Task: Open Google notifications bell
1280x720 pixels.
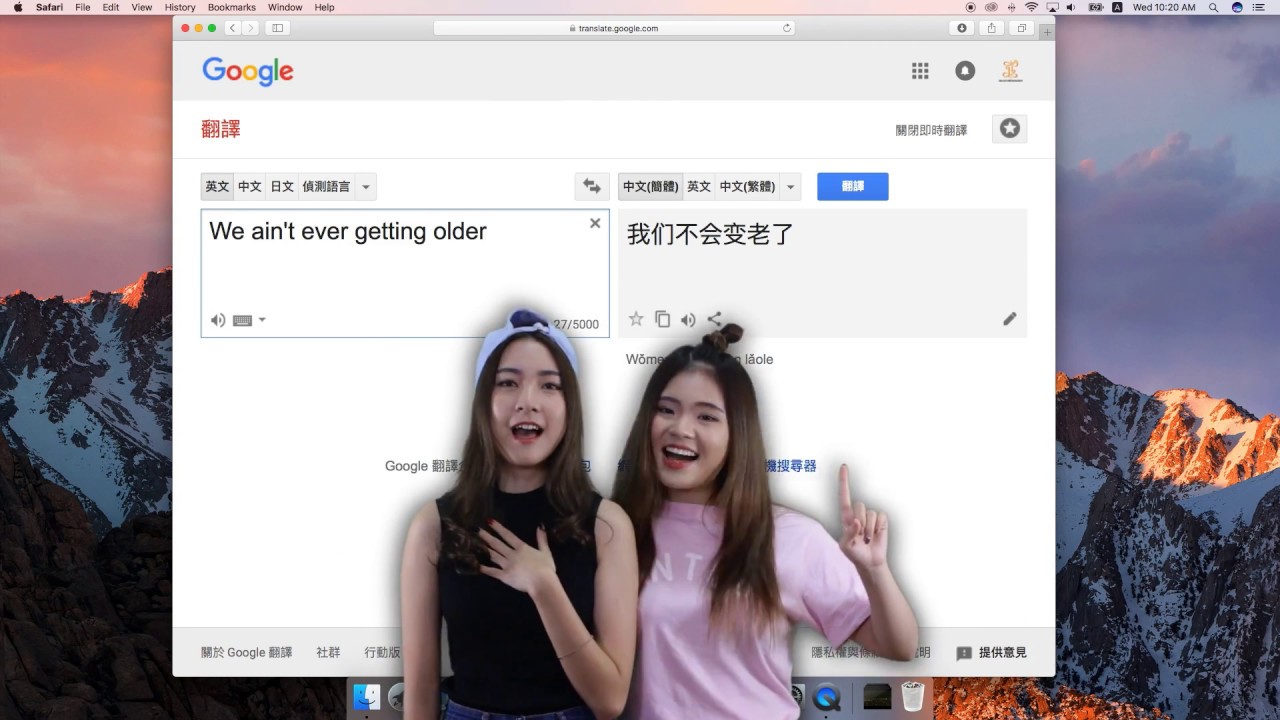Action: (x=965, y=70)
